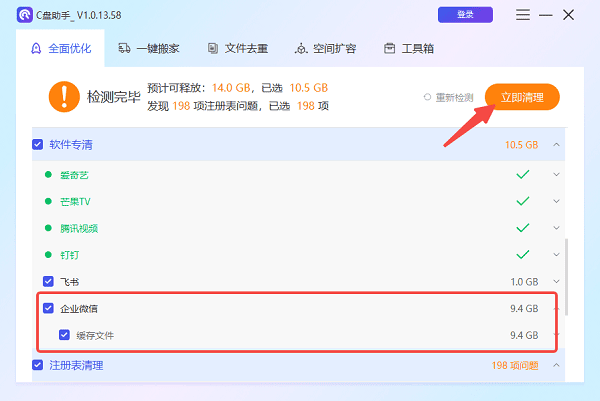The height and width of the screenshot is (401, 600).
Task: Uncheck the 注册表清理 checkbox
Action: click(38, 365)
